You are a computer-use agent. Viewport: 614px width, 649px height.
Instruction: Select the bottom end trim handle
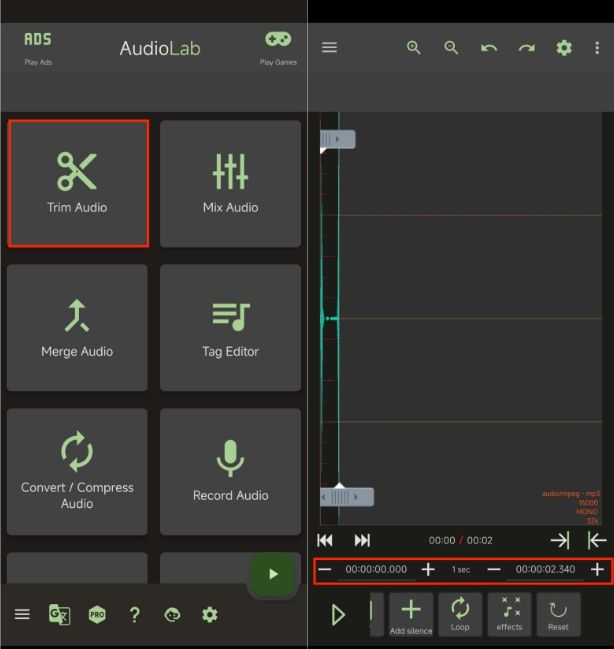coord(347,497)
